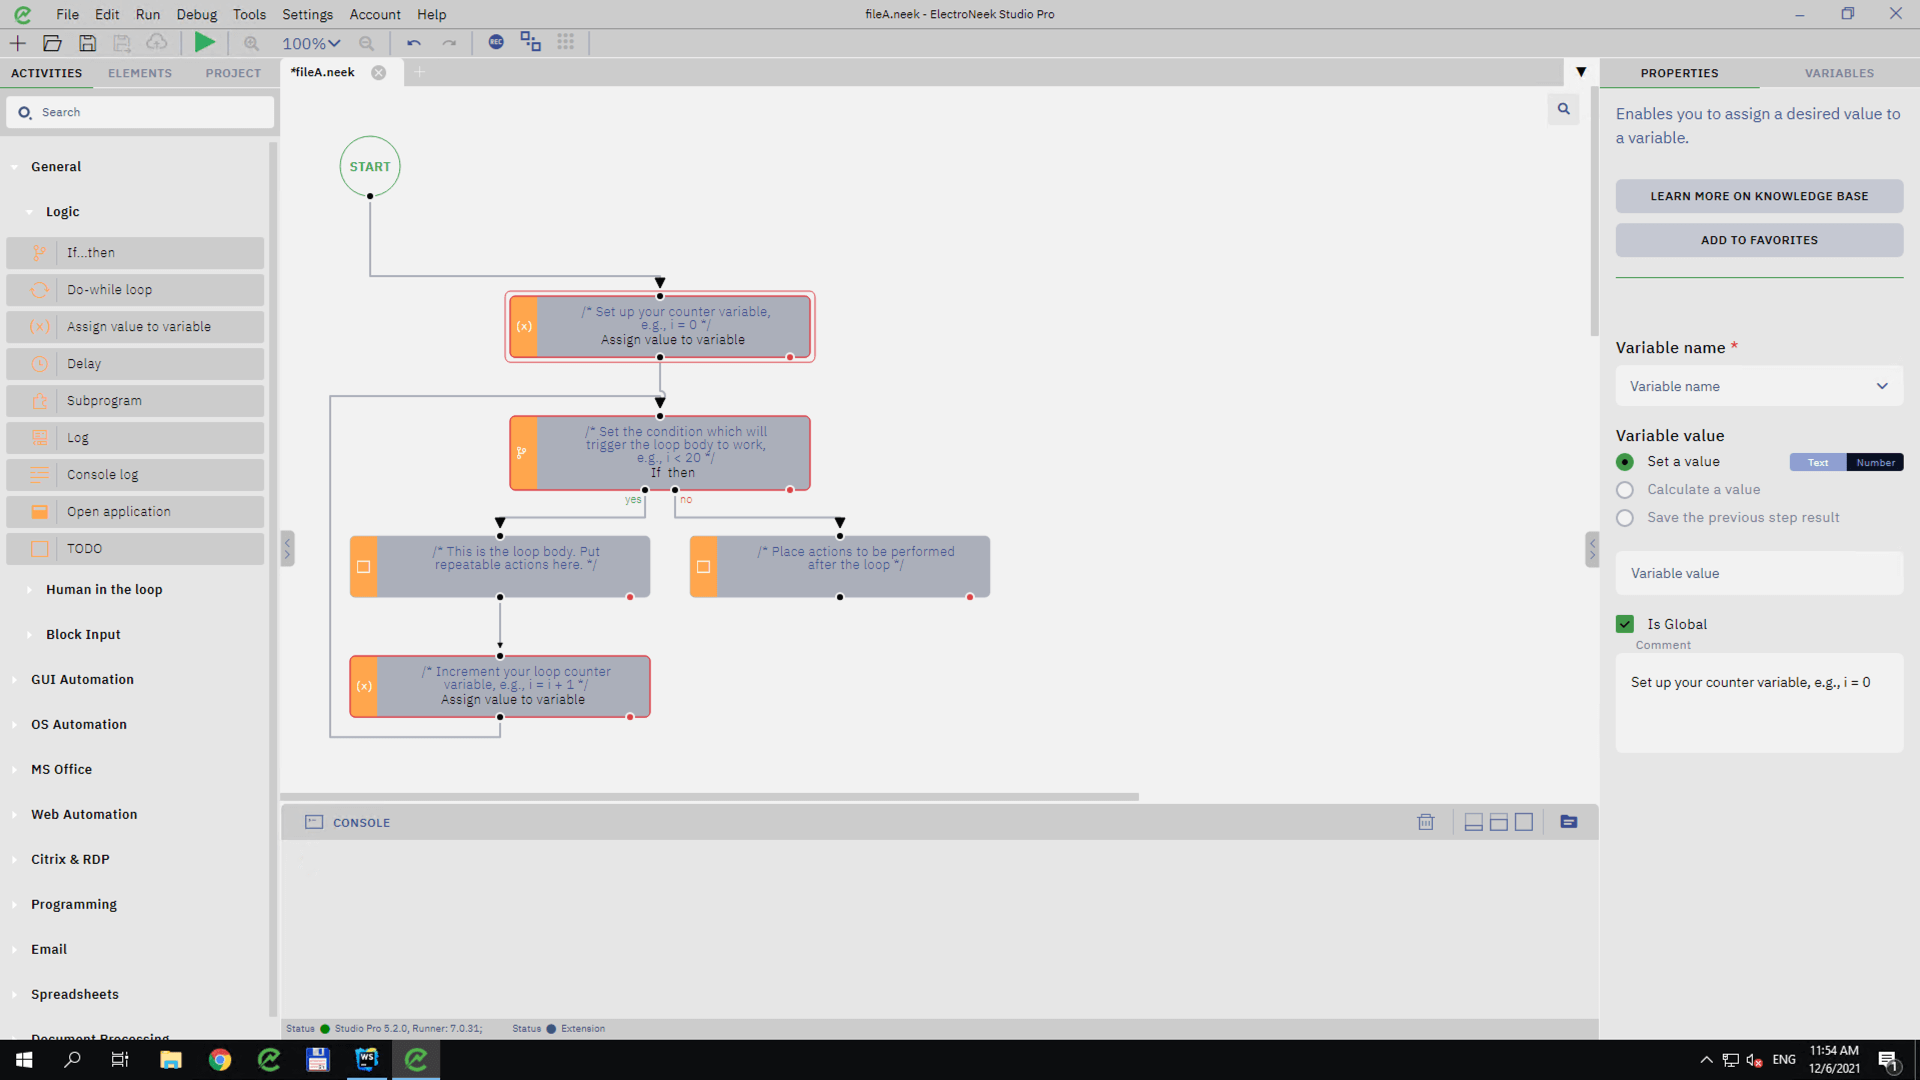Click the Variable value input field
Viewport: 1920px width, 1080px height.
click(x=1758, y=573)
